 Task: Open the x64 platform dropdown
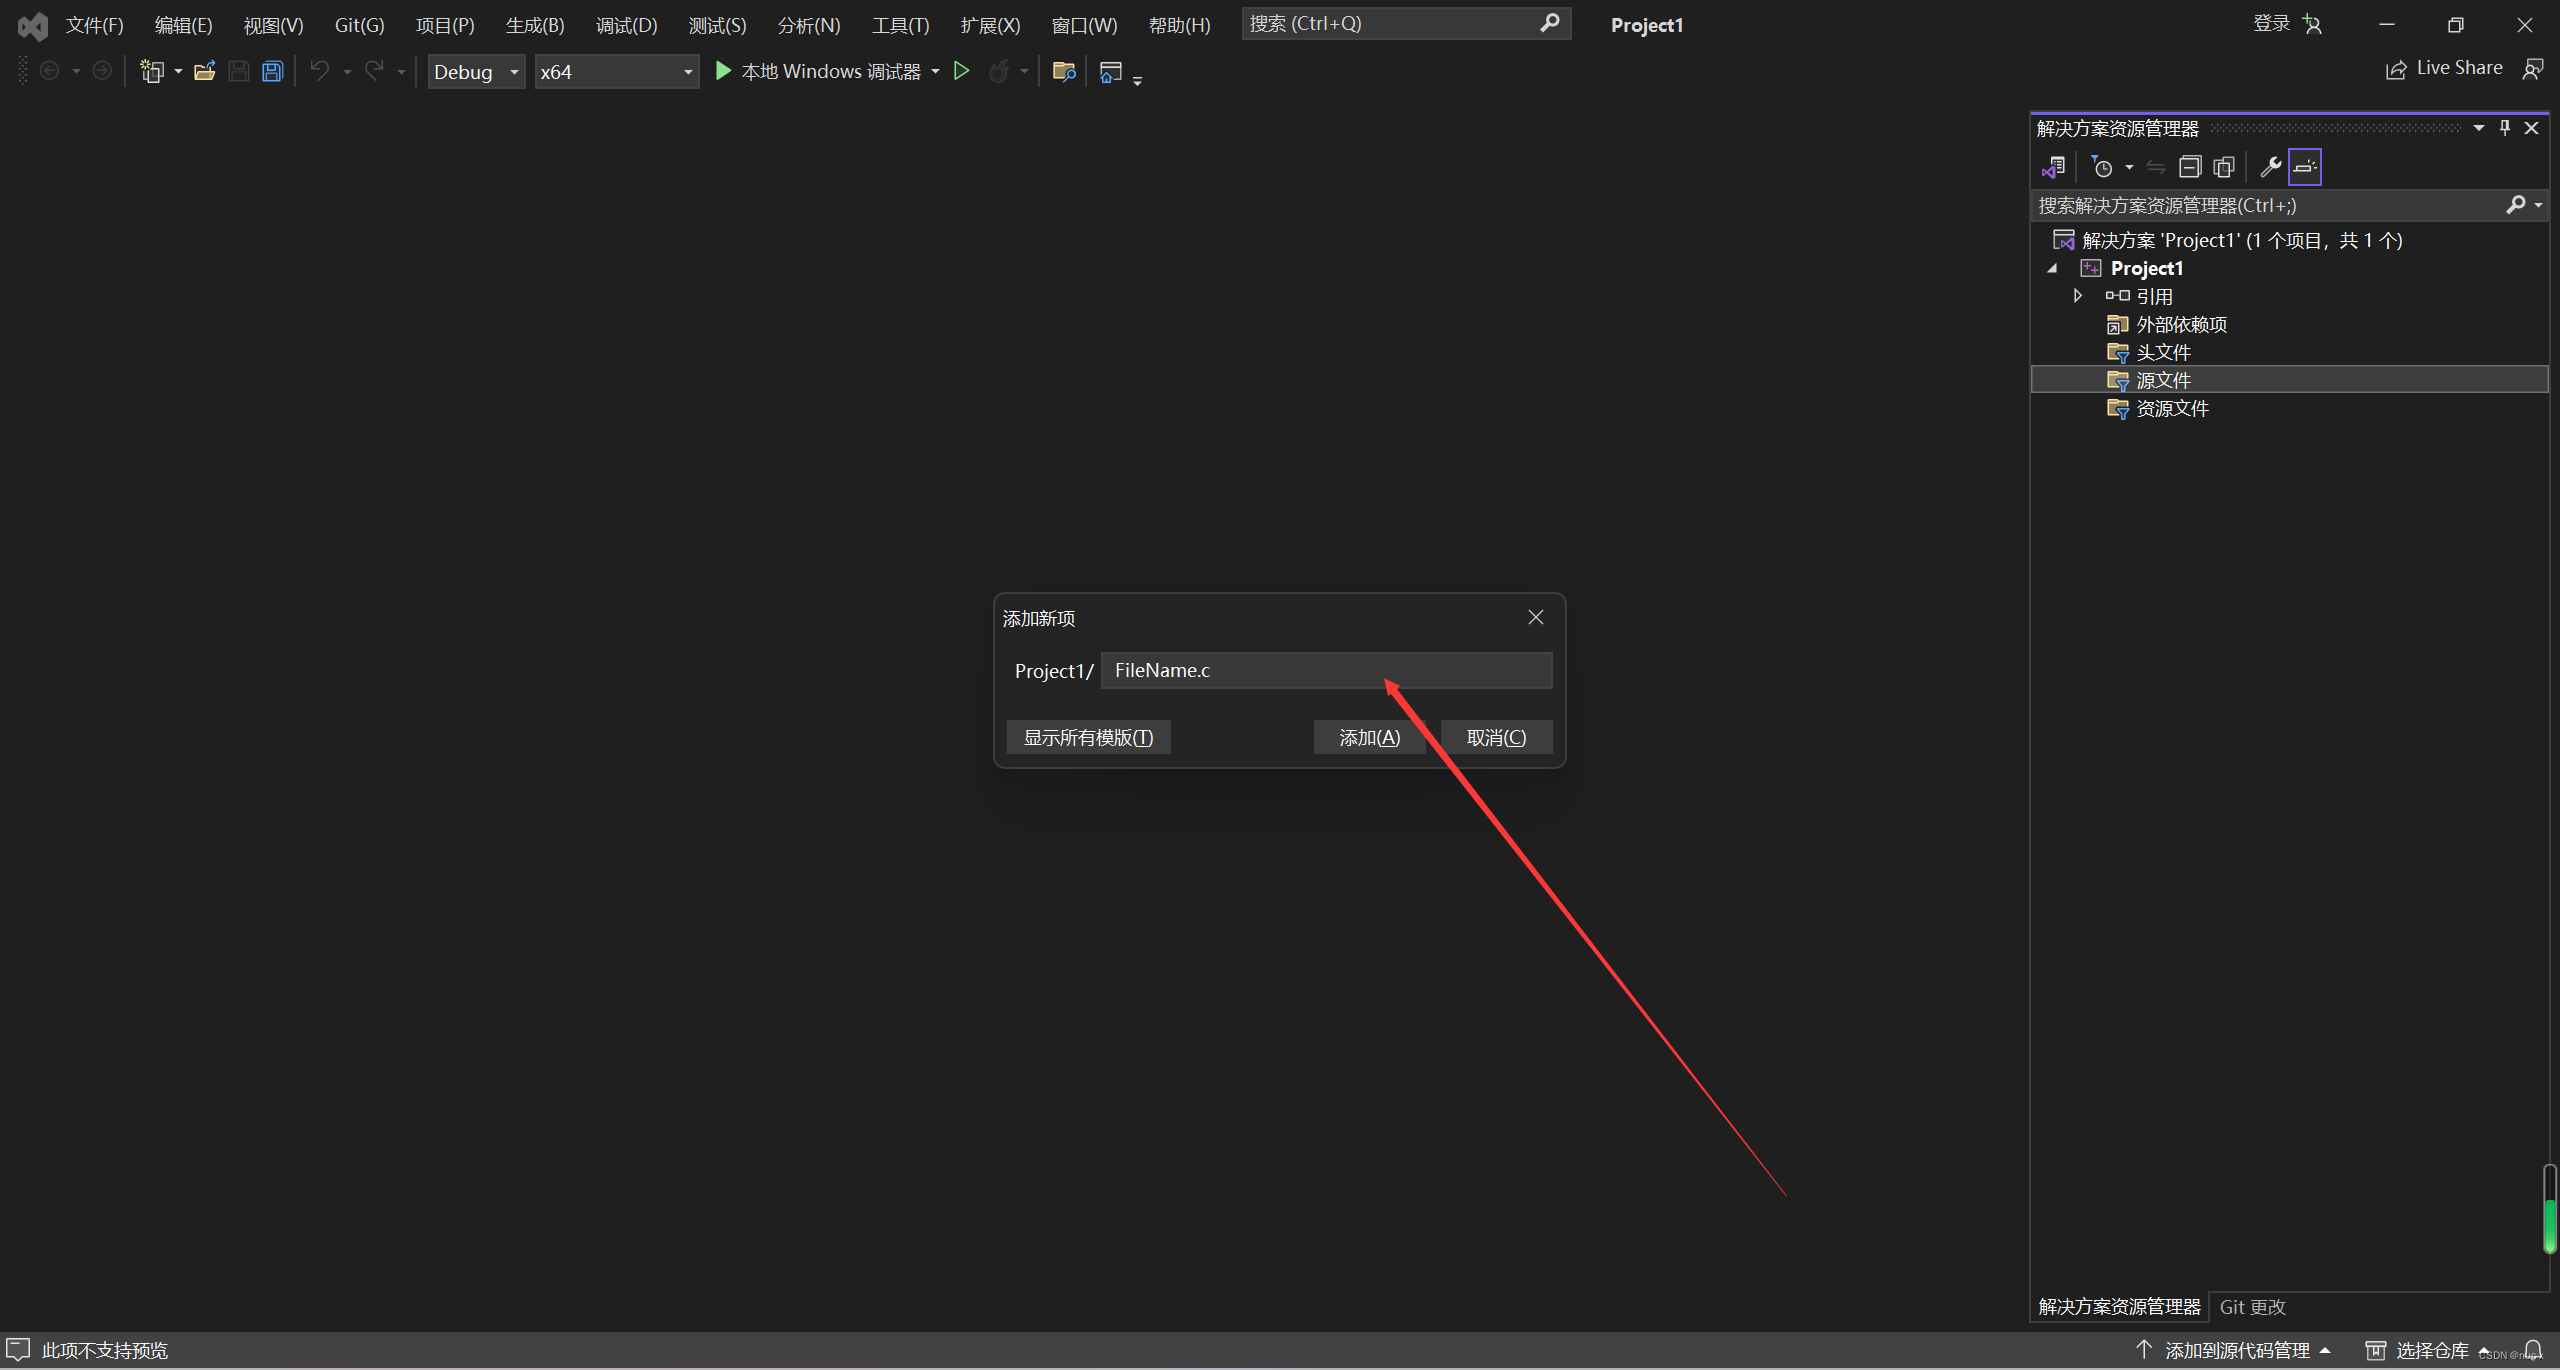tap(616, 72)
